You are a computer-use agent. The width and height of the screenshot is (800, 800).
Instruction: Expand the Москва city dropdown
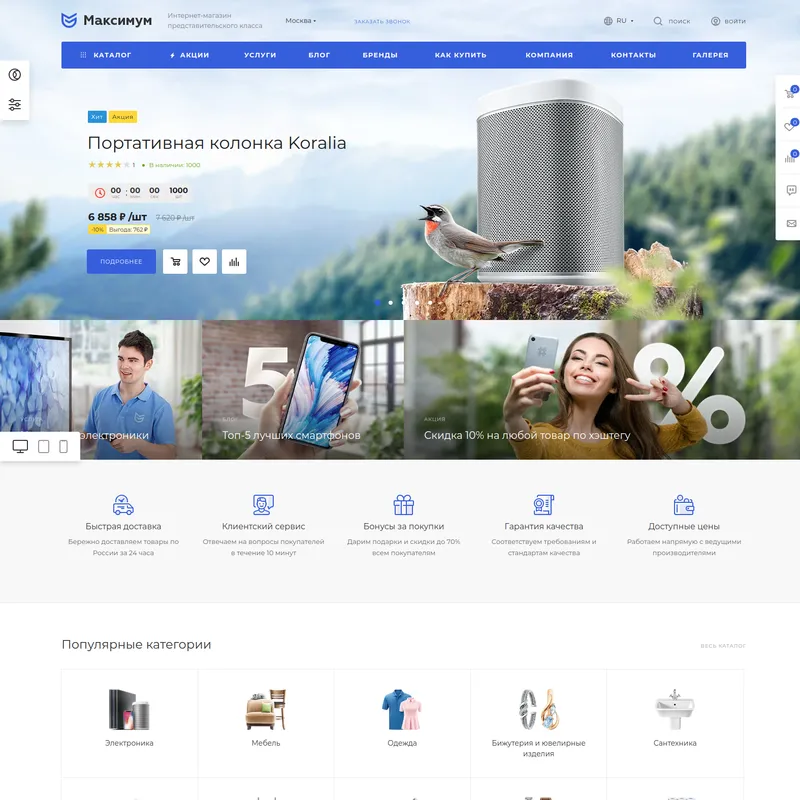300,21
